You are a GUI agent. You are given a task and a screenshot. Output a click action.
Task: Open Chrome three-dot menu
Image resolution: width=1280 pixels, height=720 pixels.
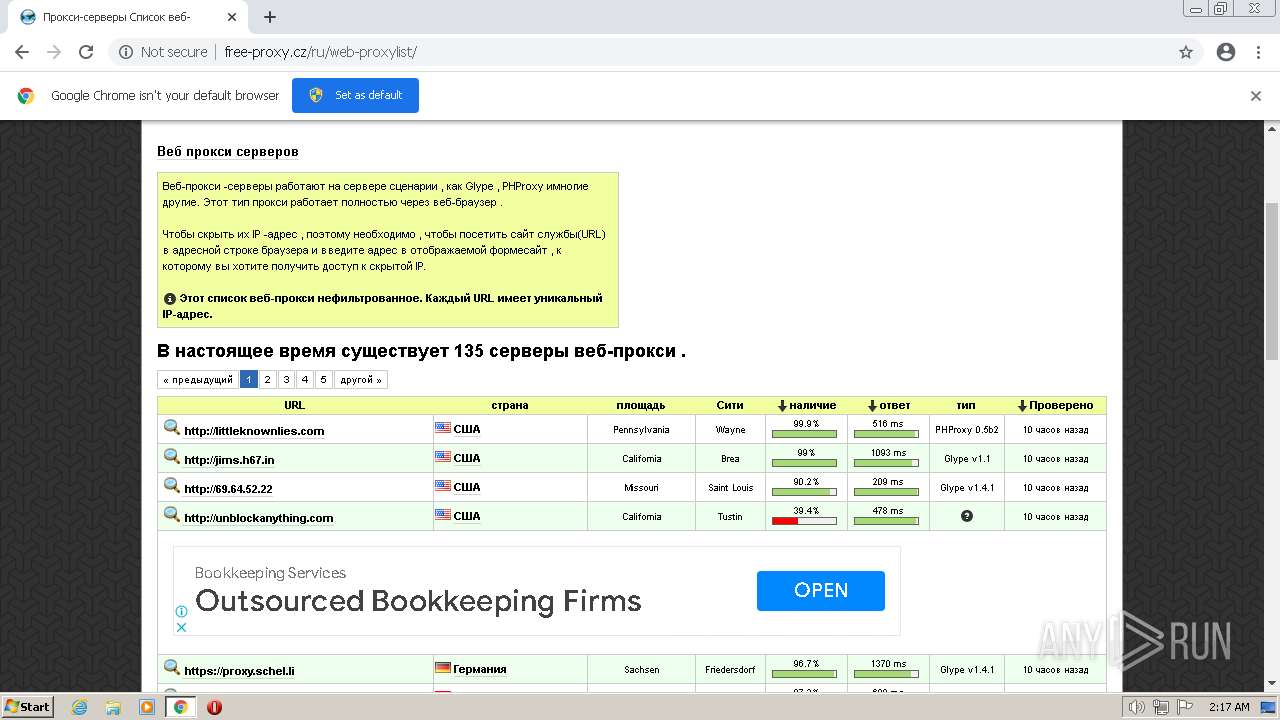[1258, 52]
